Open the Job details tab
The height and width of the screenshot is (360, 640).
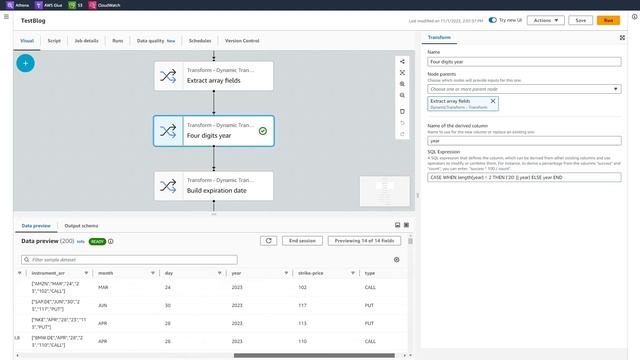pyautogui.click(x=87, y=41)
